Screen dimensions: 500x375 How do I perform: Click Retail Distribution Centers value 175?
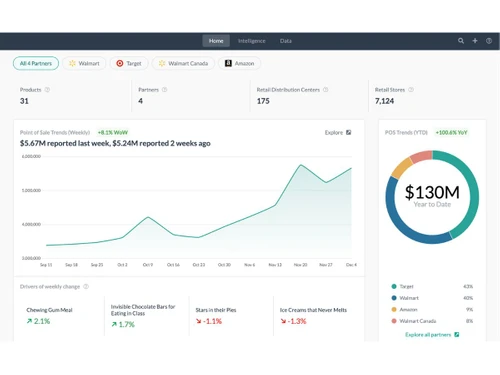(x=263, y=101)
